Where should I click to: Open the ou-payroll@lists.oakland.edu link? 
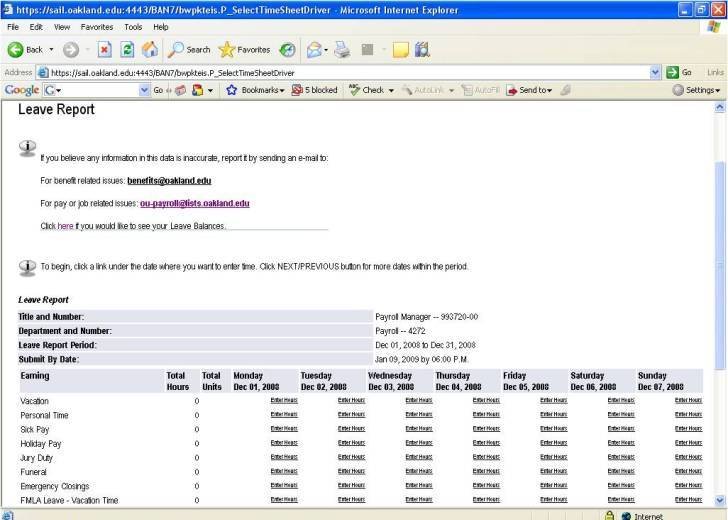[x=194, y=203]
